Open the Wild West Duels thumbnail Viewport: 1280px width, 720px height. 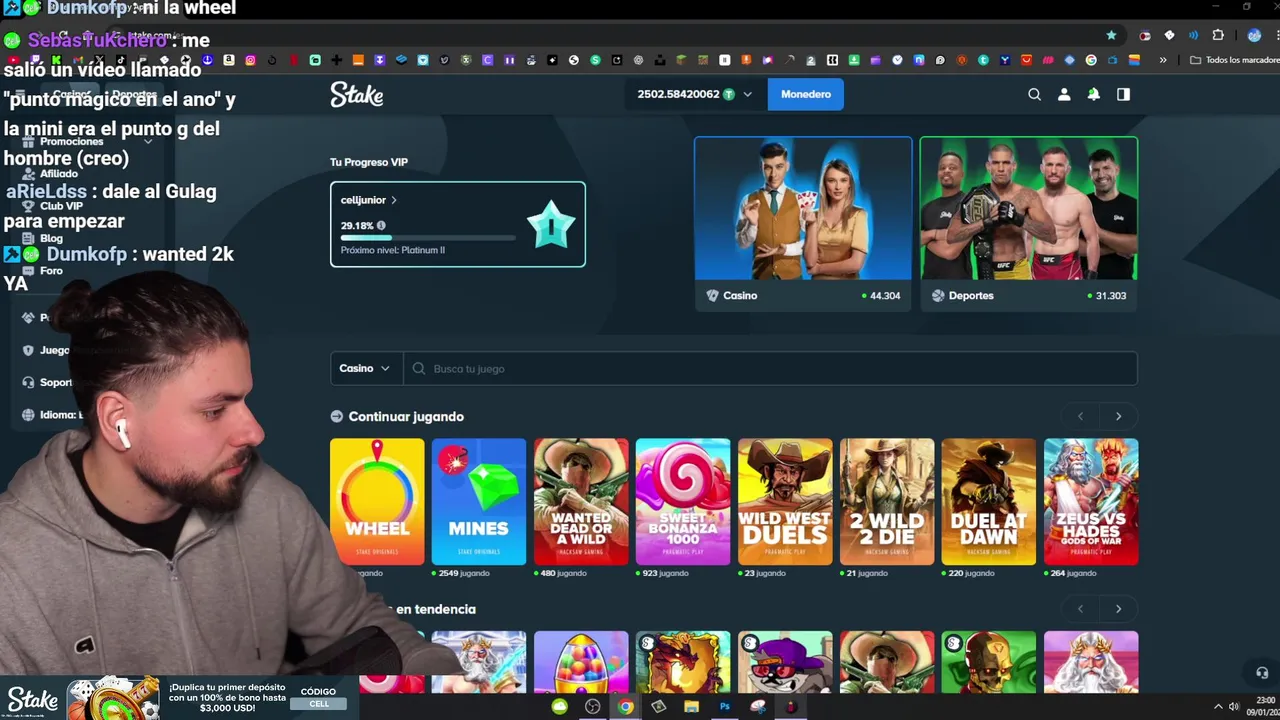click(785, 501)
